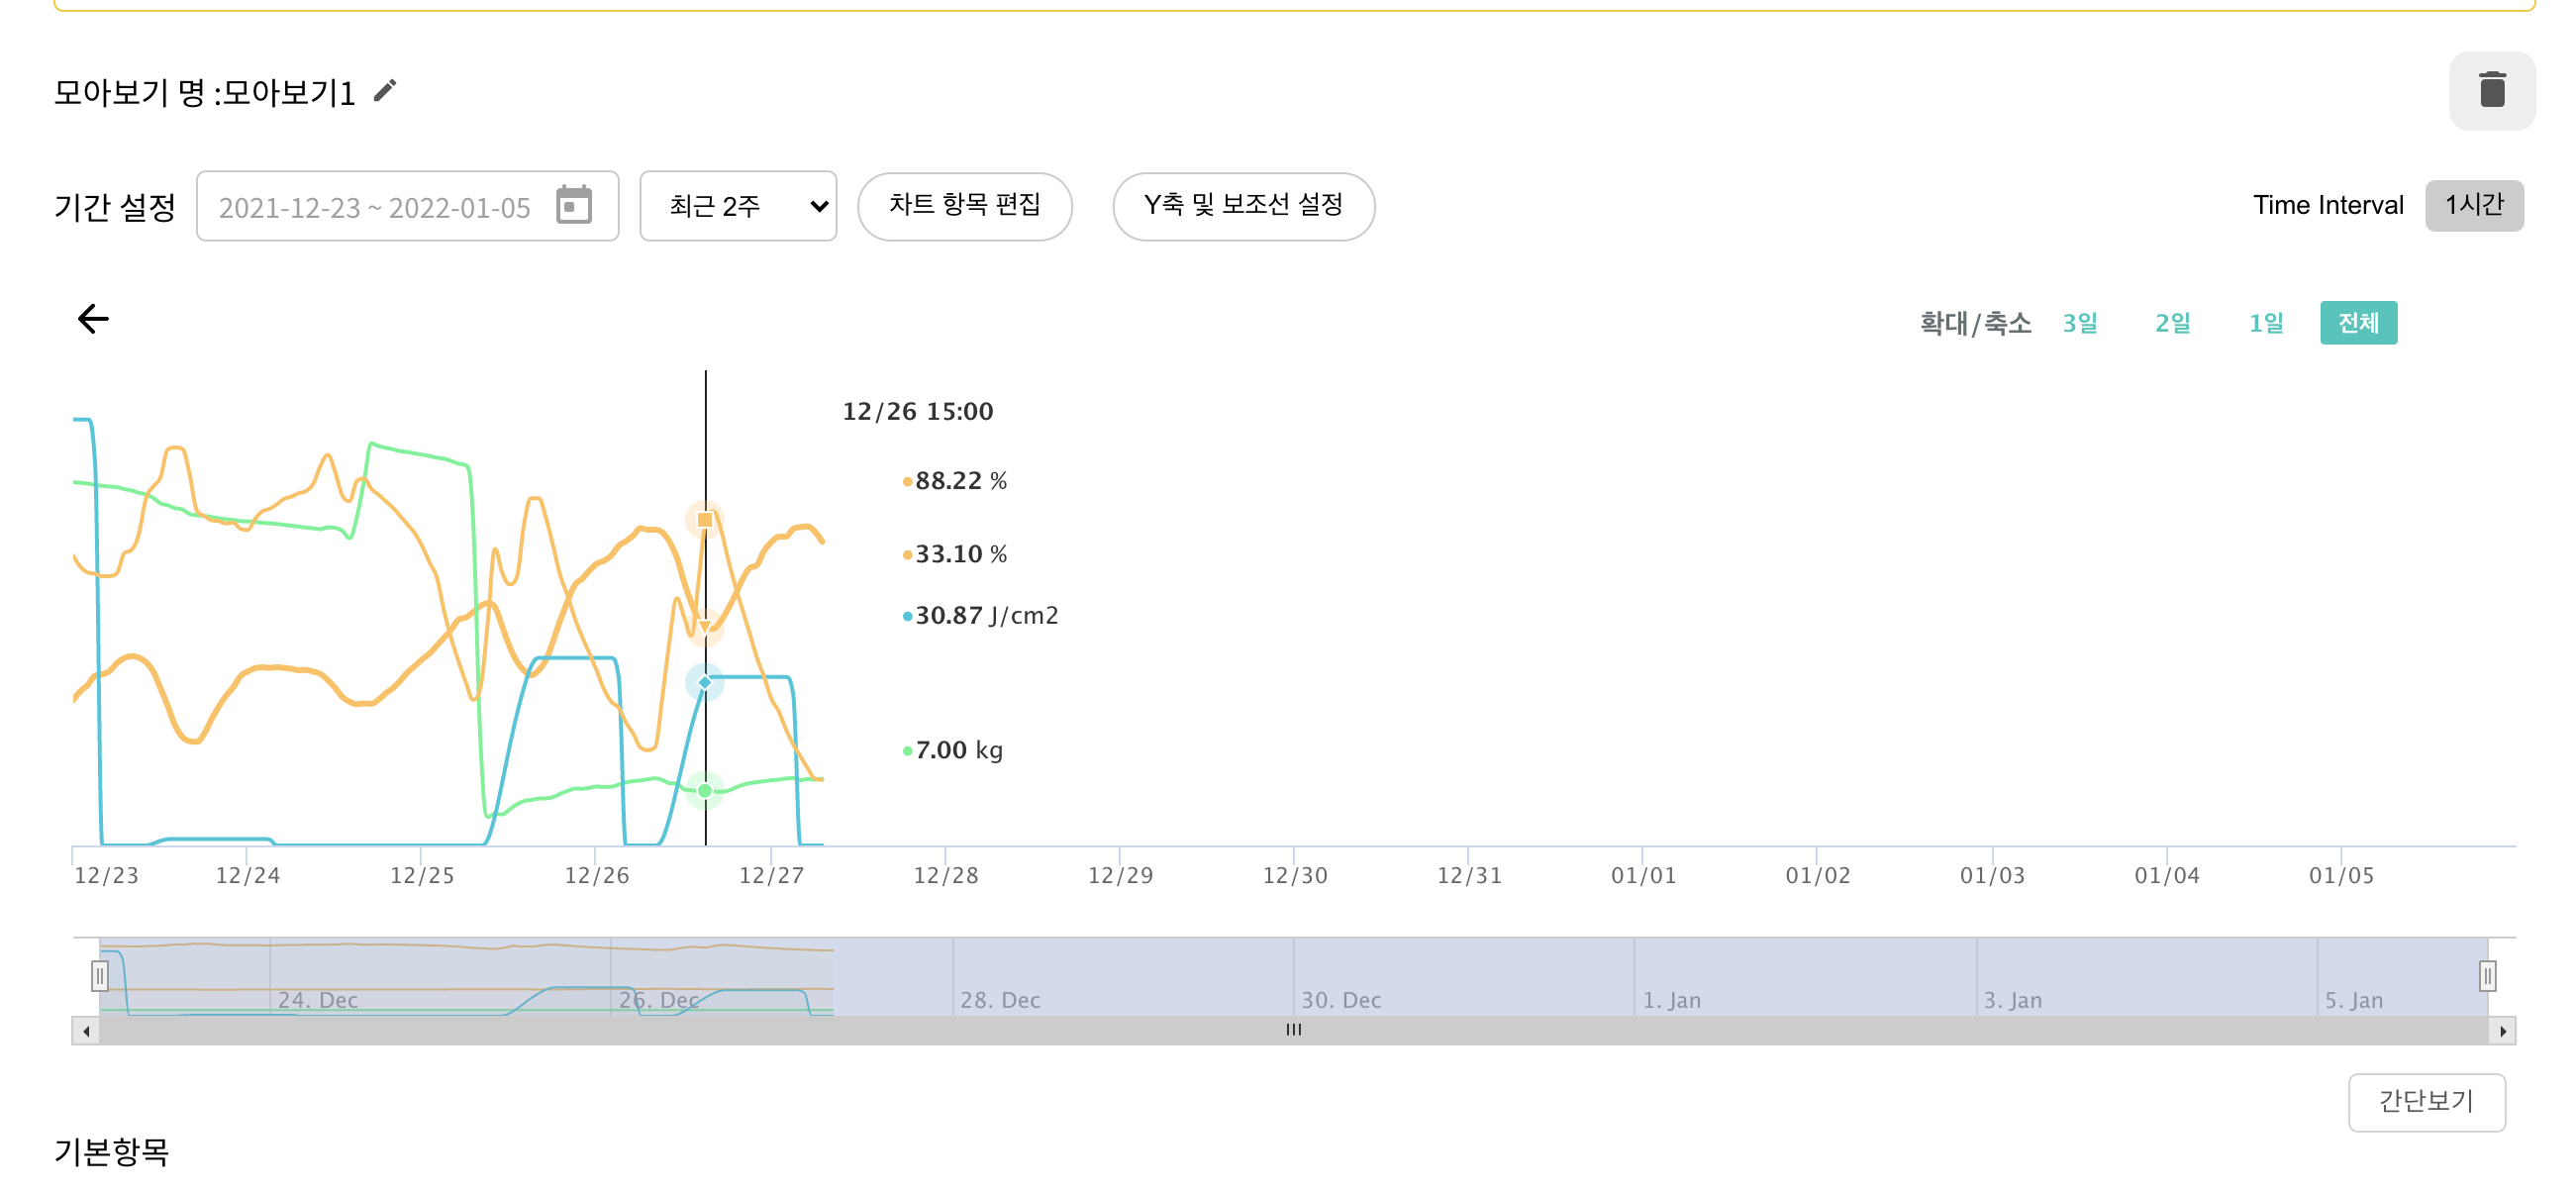
Task: Click the 간단보기 button
Action: click(x=2426, y=1102)
